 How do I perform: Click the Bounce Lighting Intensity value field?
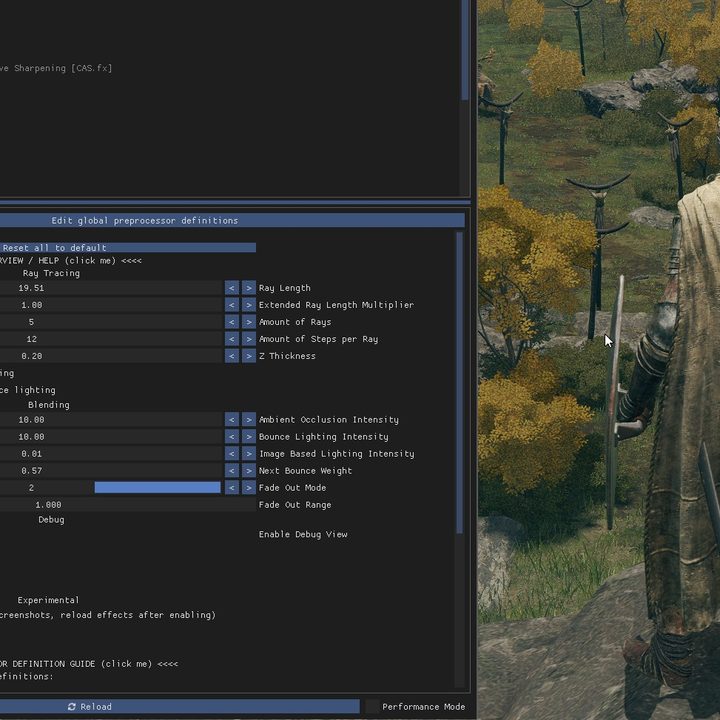[111, 437]
